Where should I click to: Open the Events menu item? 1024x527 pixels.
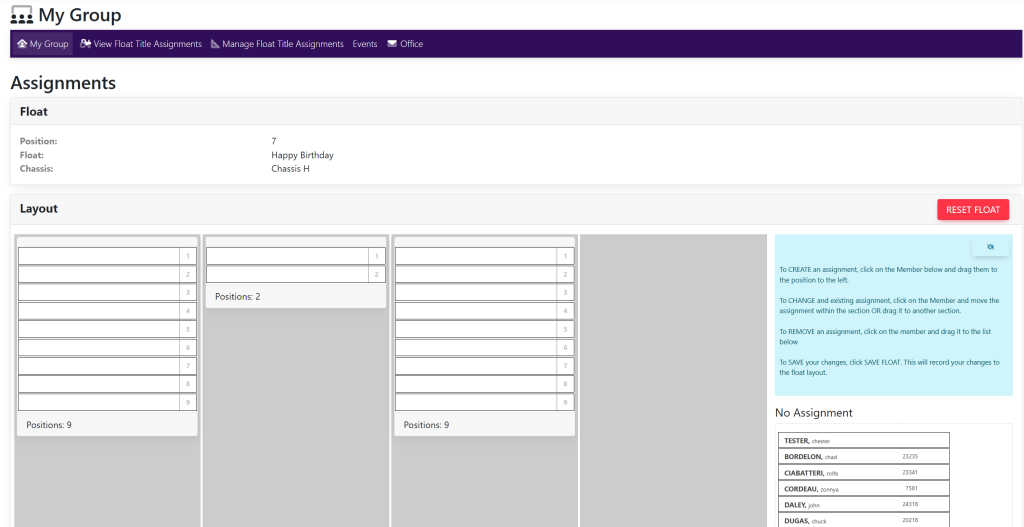tap(365, 44)
